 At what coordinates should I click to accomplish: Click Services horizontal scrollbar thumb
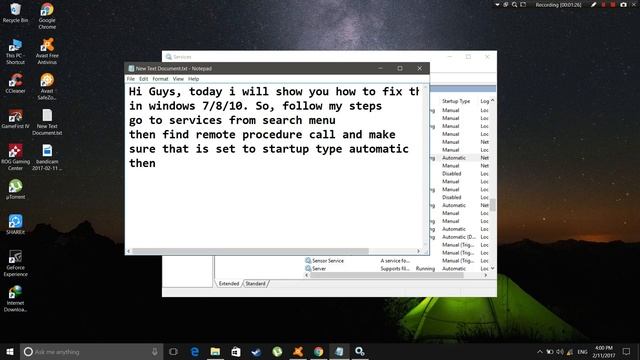[x=387, y=275]
